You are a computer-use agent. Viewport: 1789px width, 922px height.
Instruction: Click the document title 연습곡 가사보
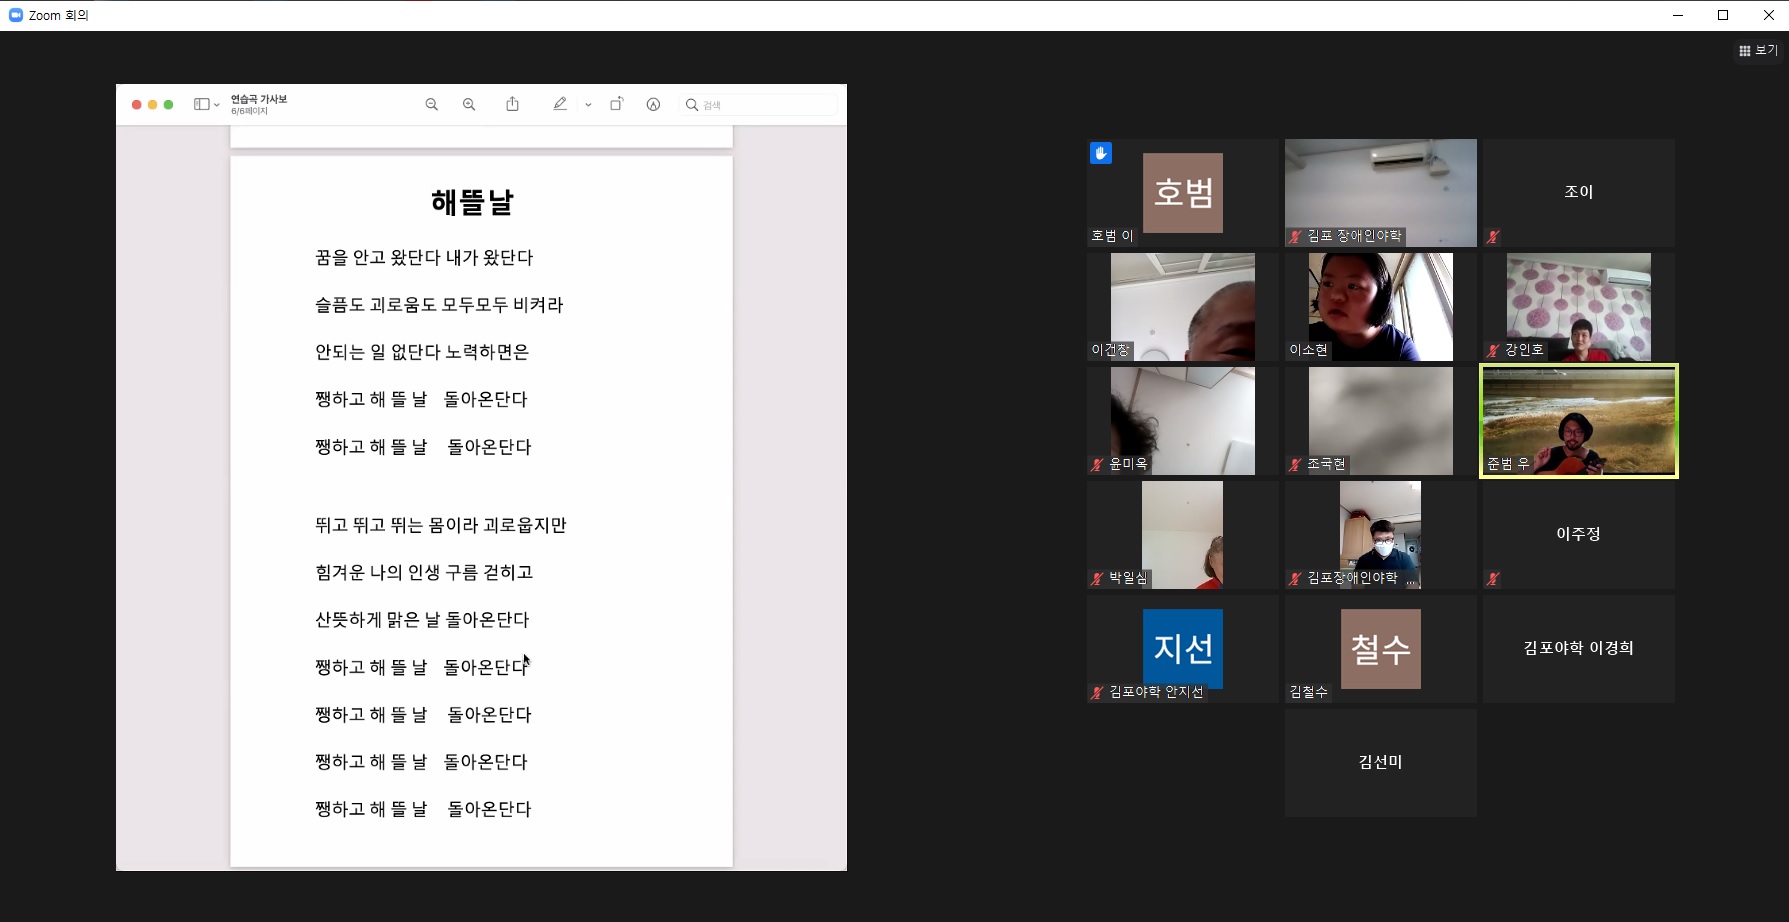coord(259,99)
